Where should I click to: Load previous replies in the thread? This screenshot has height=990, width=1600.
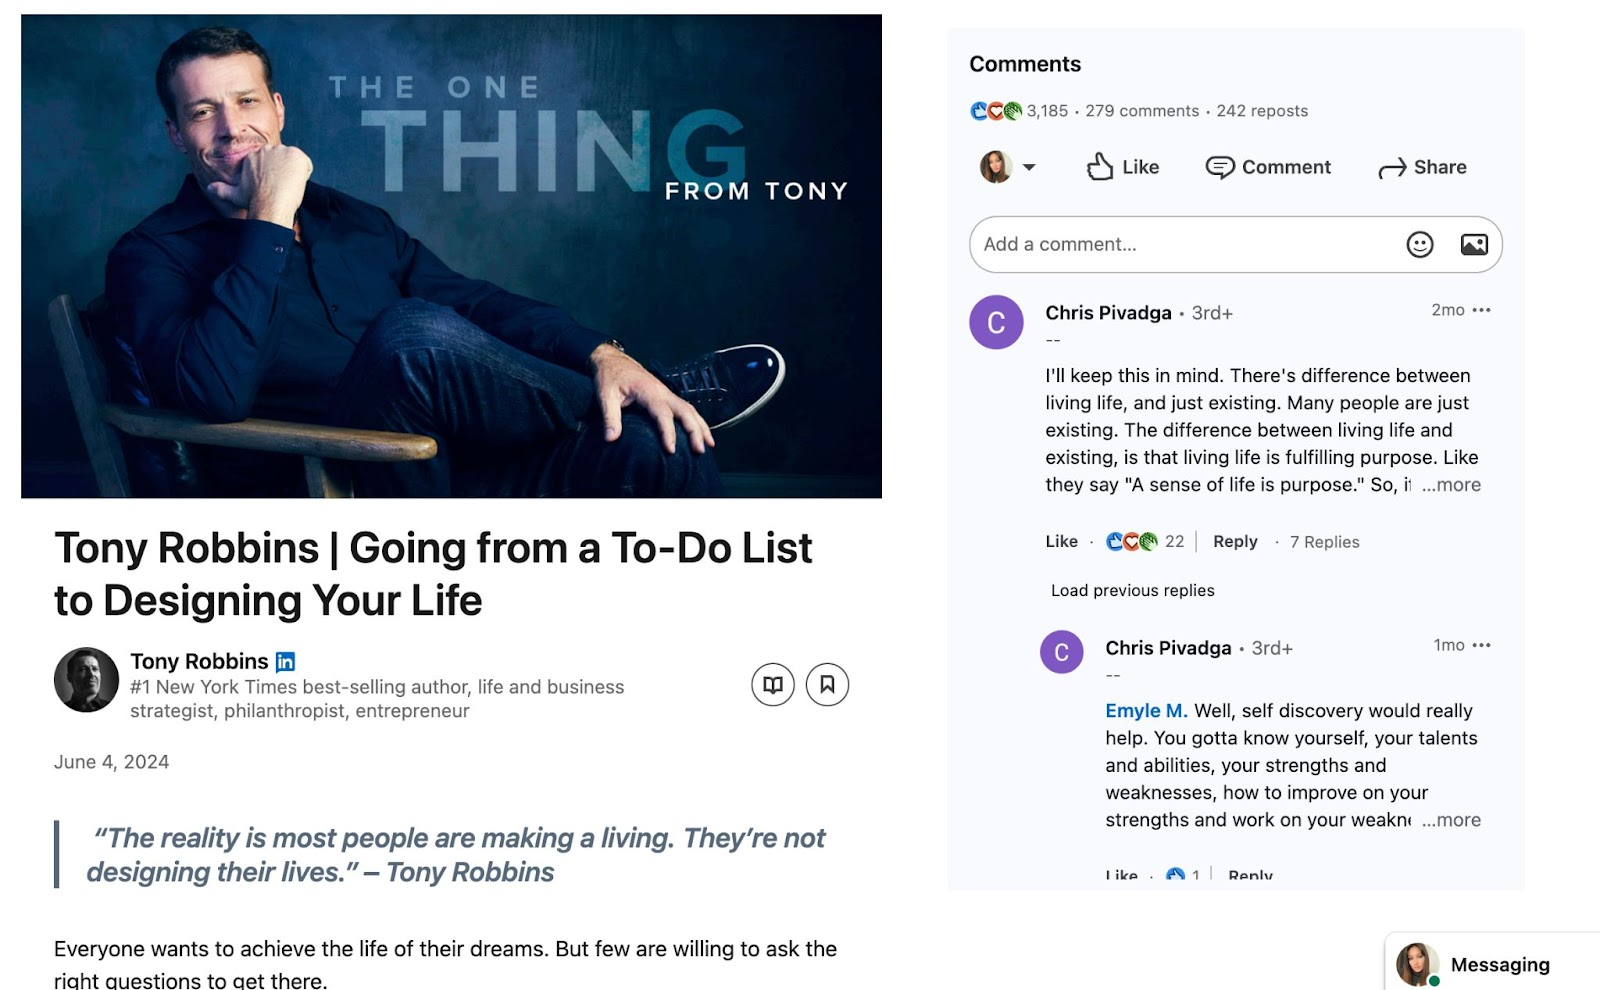pyautogui.click(x=1131, y=590)
